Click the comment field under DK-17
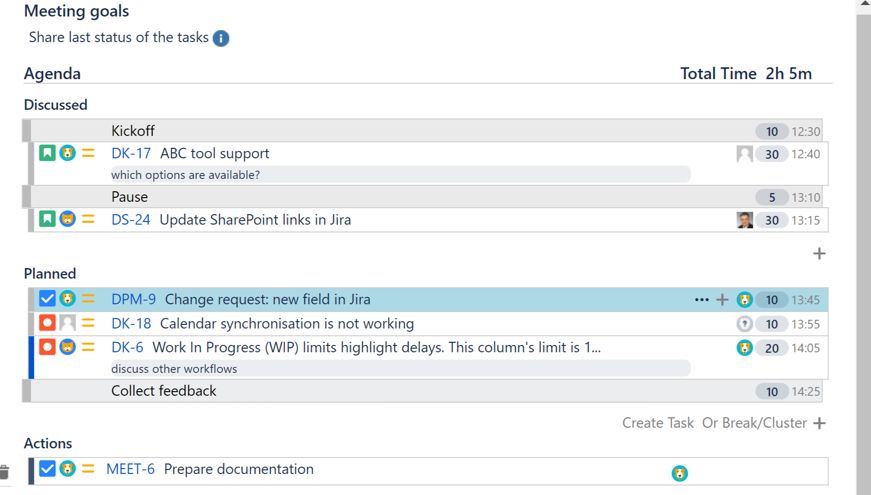Image resolution: width=871 pixels, height=495 pixels. 400,175
